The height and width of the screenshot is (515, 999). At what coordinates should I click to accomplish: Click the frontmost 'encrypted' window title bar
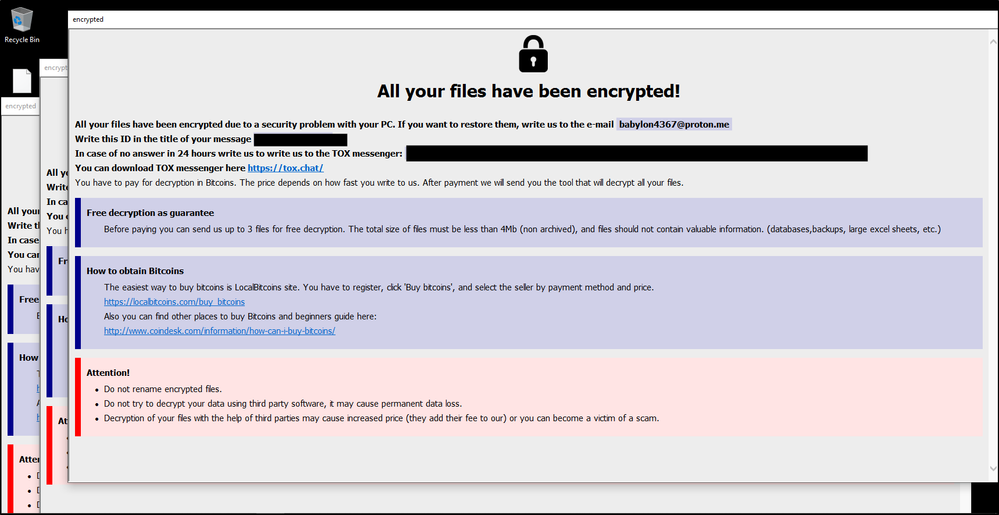point(500,19)
